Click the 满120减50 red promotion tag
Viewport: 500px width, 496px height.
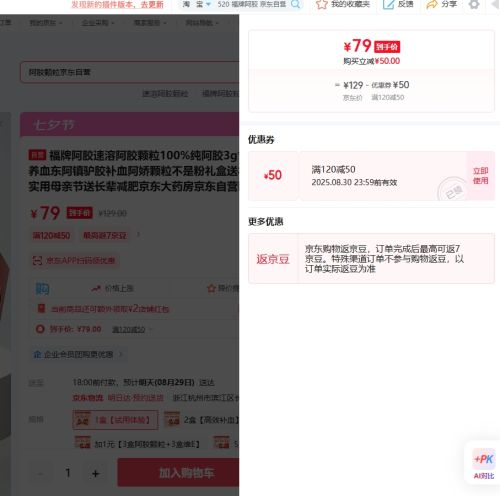(51, 235)
